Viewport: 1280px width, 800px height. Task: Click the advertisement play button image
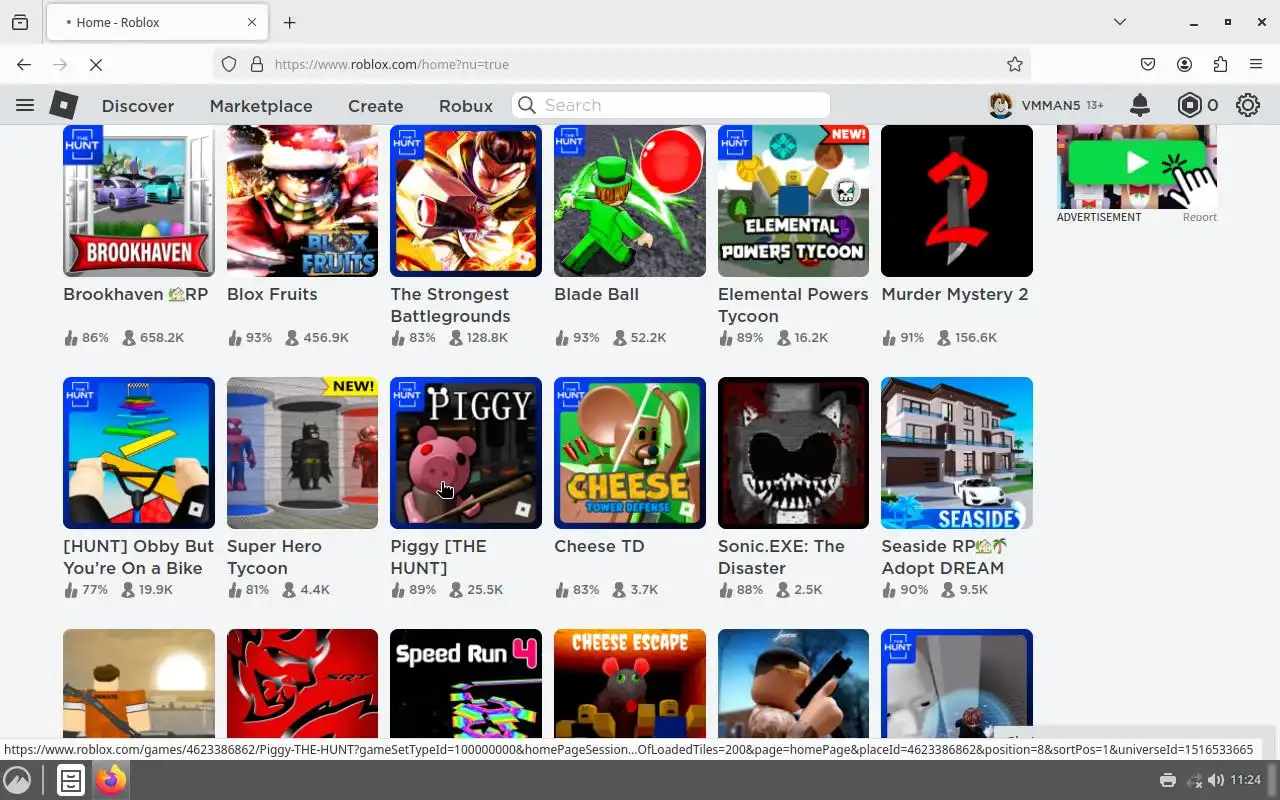(x=1137, y=167)
